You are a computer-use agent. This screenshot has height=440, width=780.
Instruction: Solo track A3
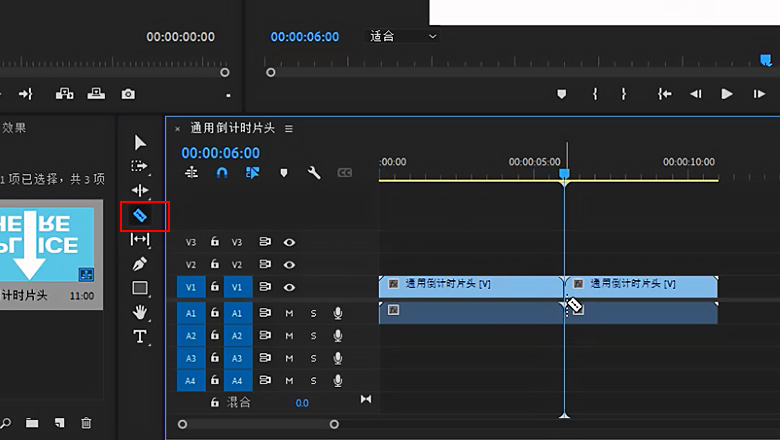click(313, 358)
